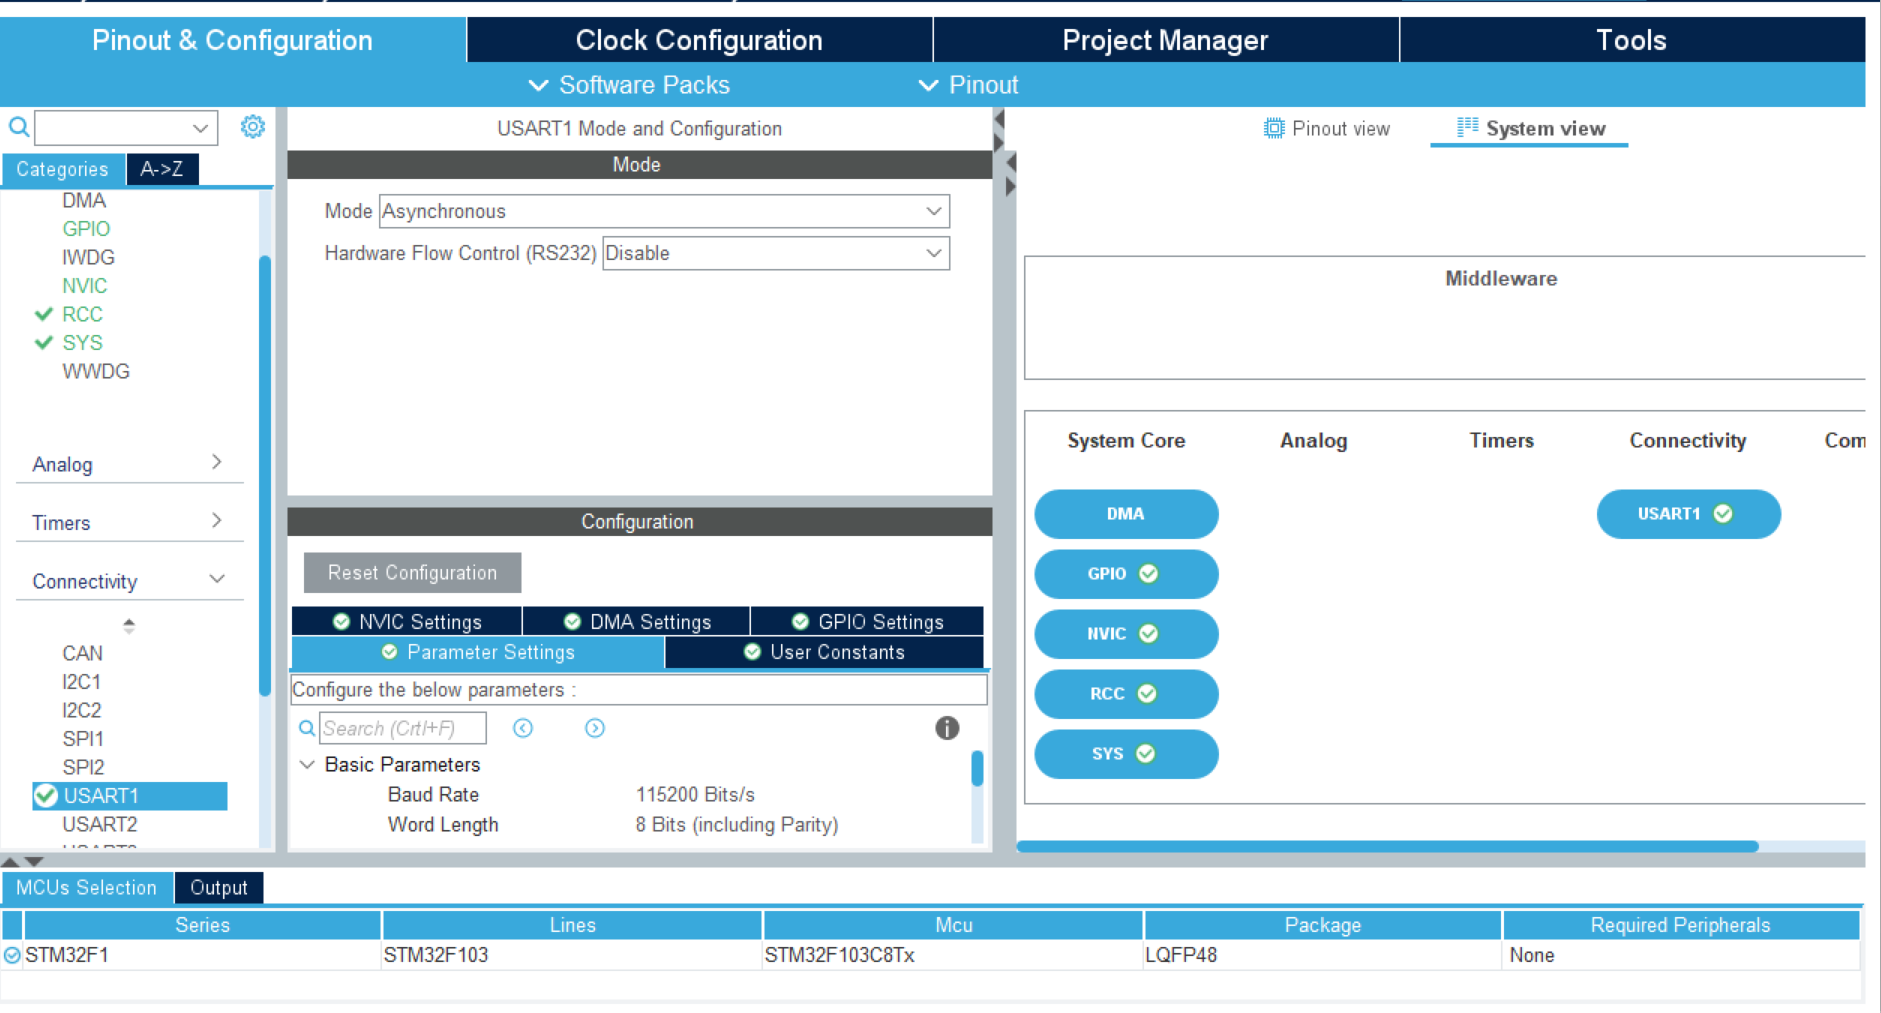Click the parameters list vertical scrollbar
Viewport: 1881px width, 1013px height.
tap(977, 768)
